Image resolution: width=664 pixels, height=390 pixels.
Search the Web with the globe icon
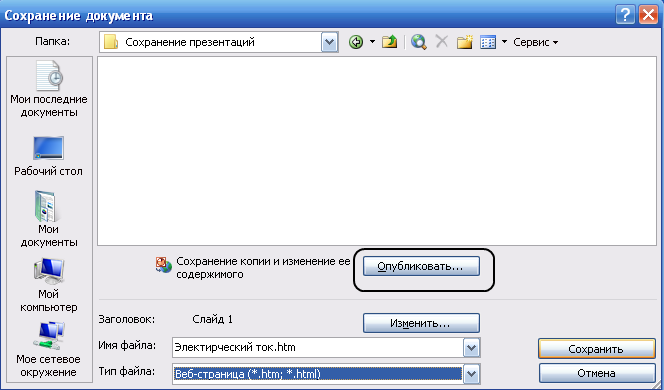coord(418,42)
